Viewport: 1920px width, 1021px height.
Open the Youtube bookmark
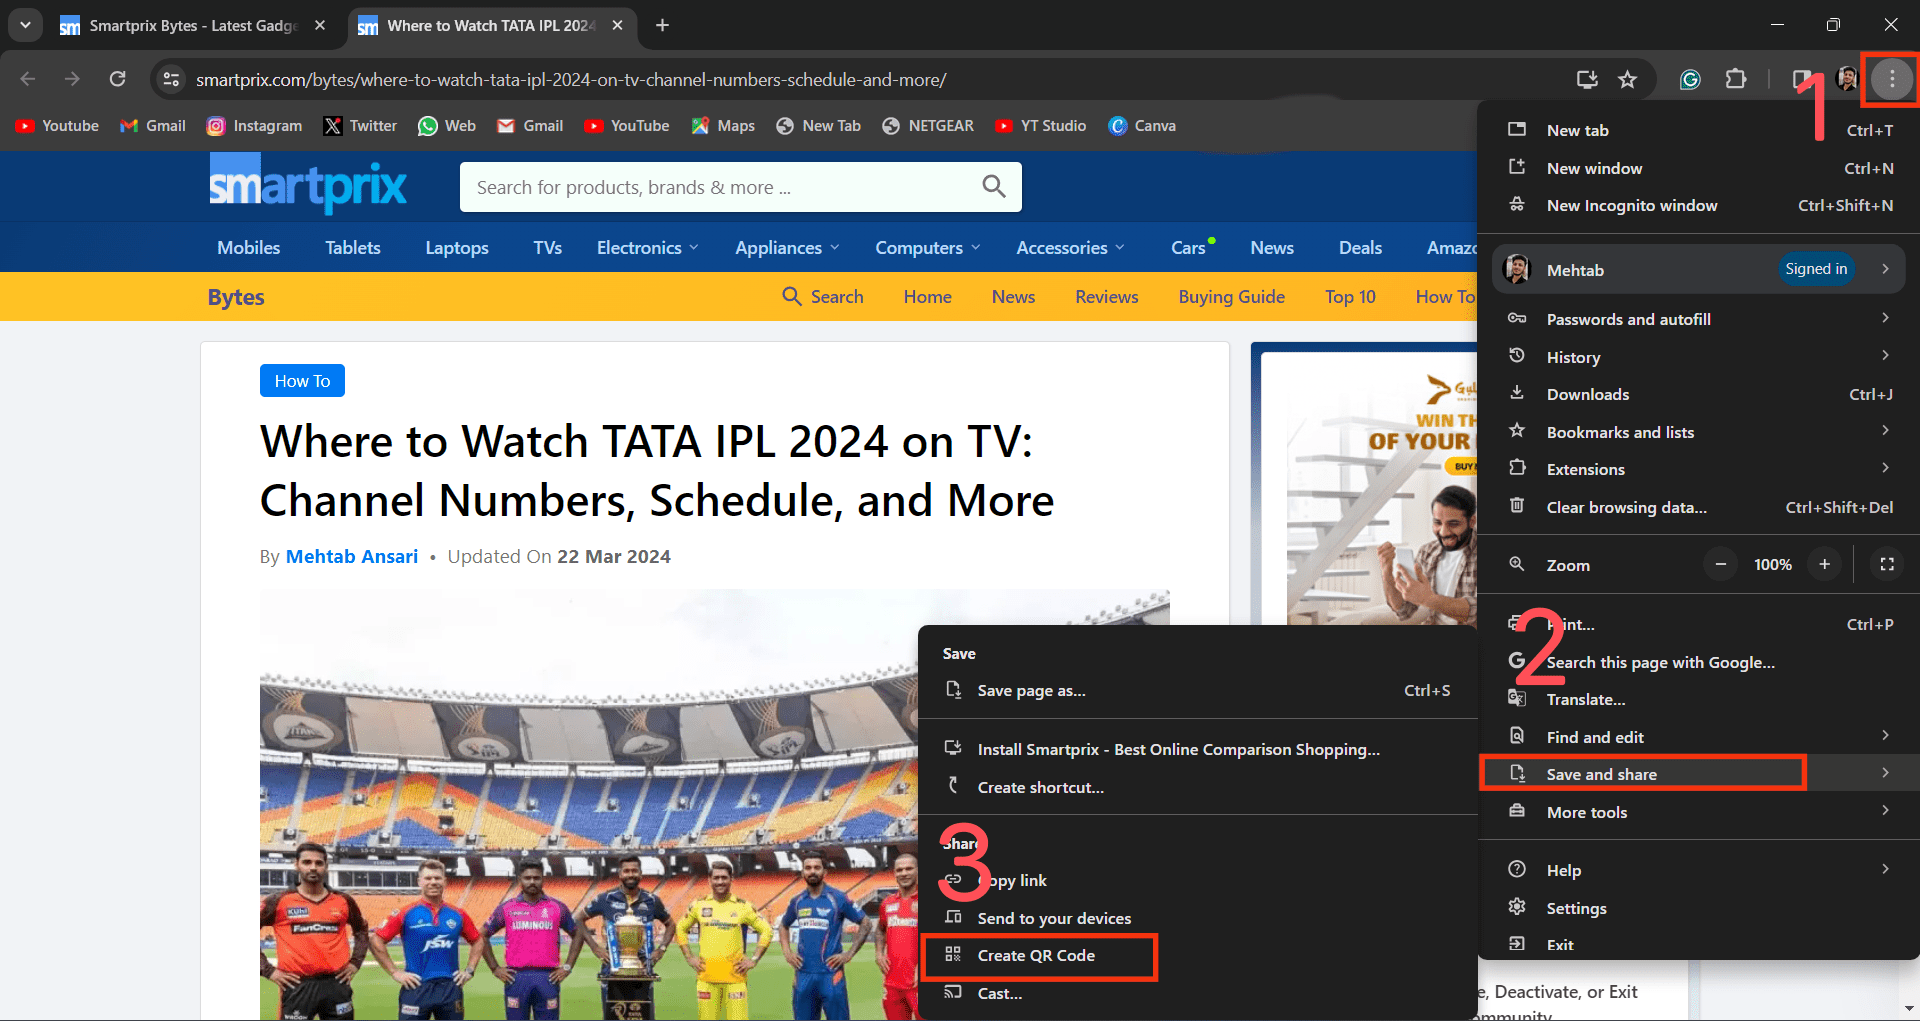pyautogui.click(x=57, y=126)
